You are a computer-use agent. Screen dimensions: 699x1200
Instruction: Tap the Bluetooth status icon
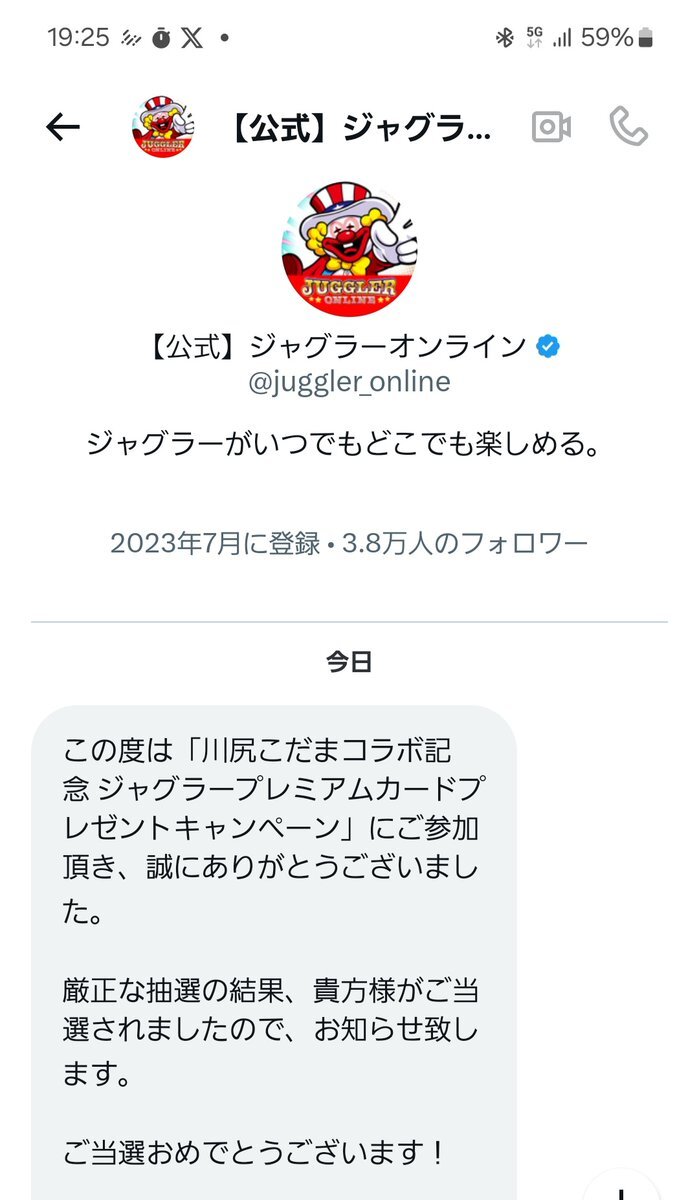tap(504, 38)
